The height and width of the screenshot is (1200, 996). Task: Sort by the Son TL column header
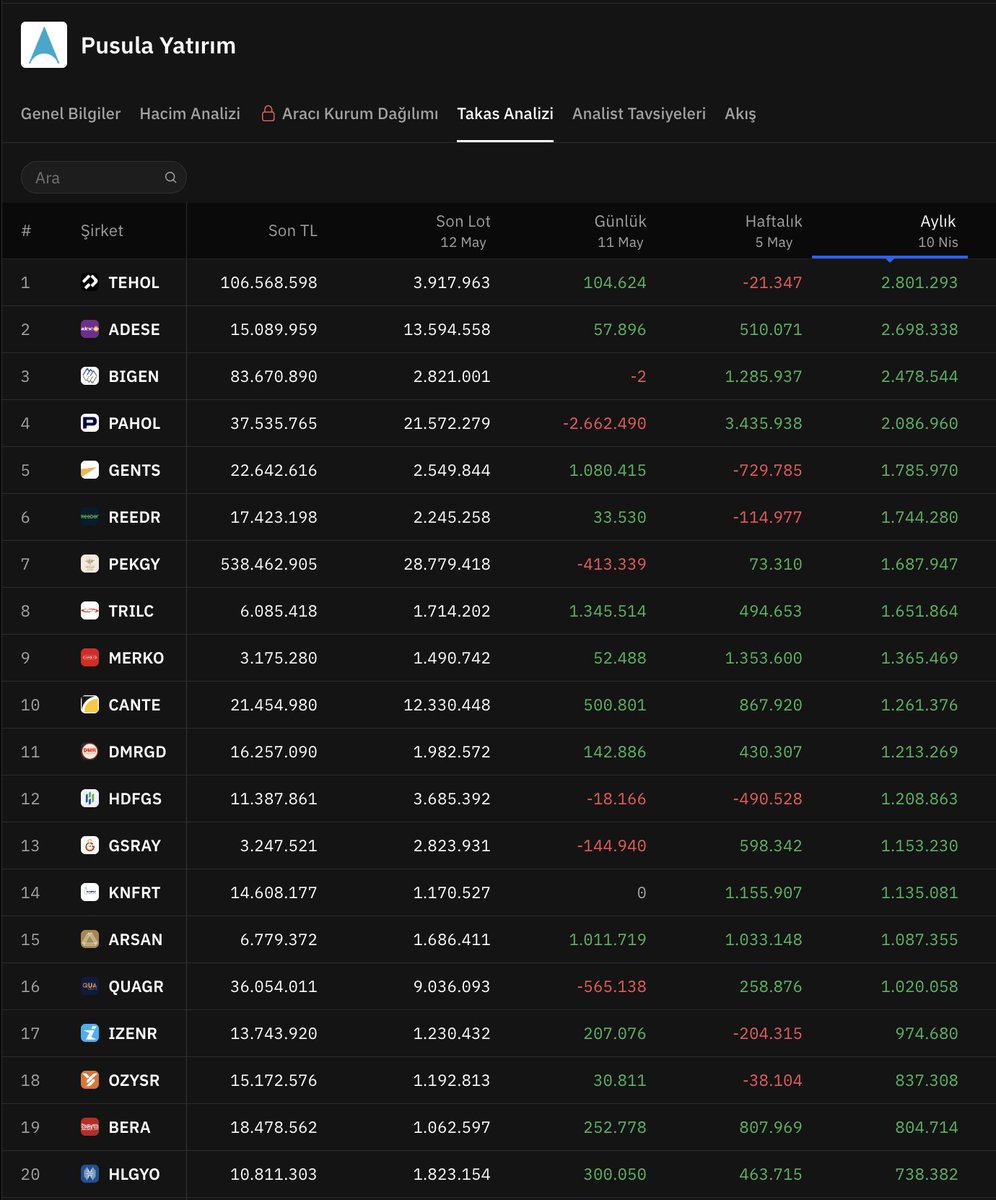point(293,231)
